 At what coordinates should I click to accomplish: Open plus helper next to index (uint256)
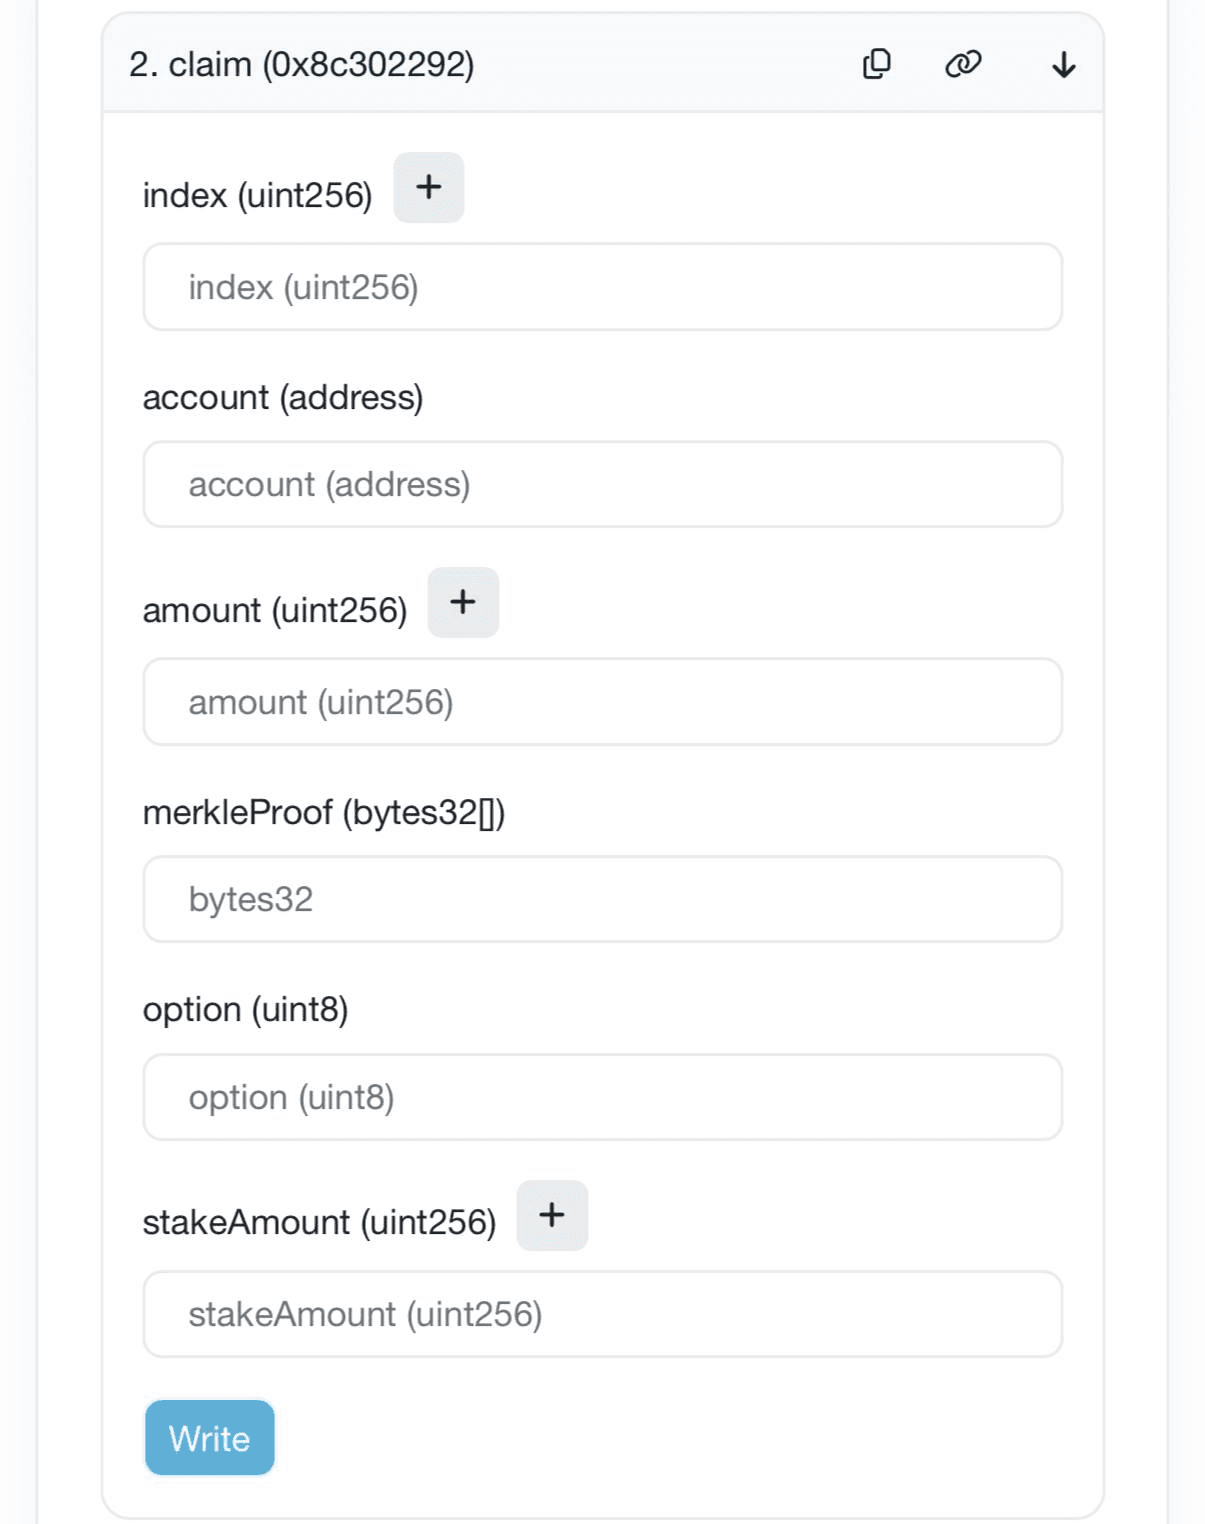click(x=429, y=187)
